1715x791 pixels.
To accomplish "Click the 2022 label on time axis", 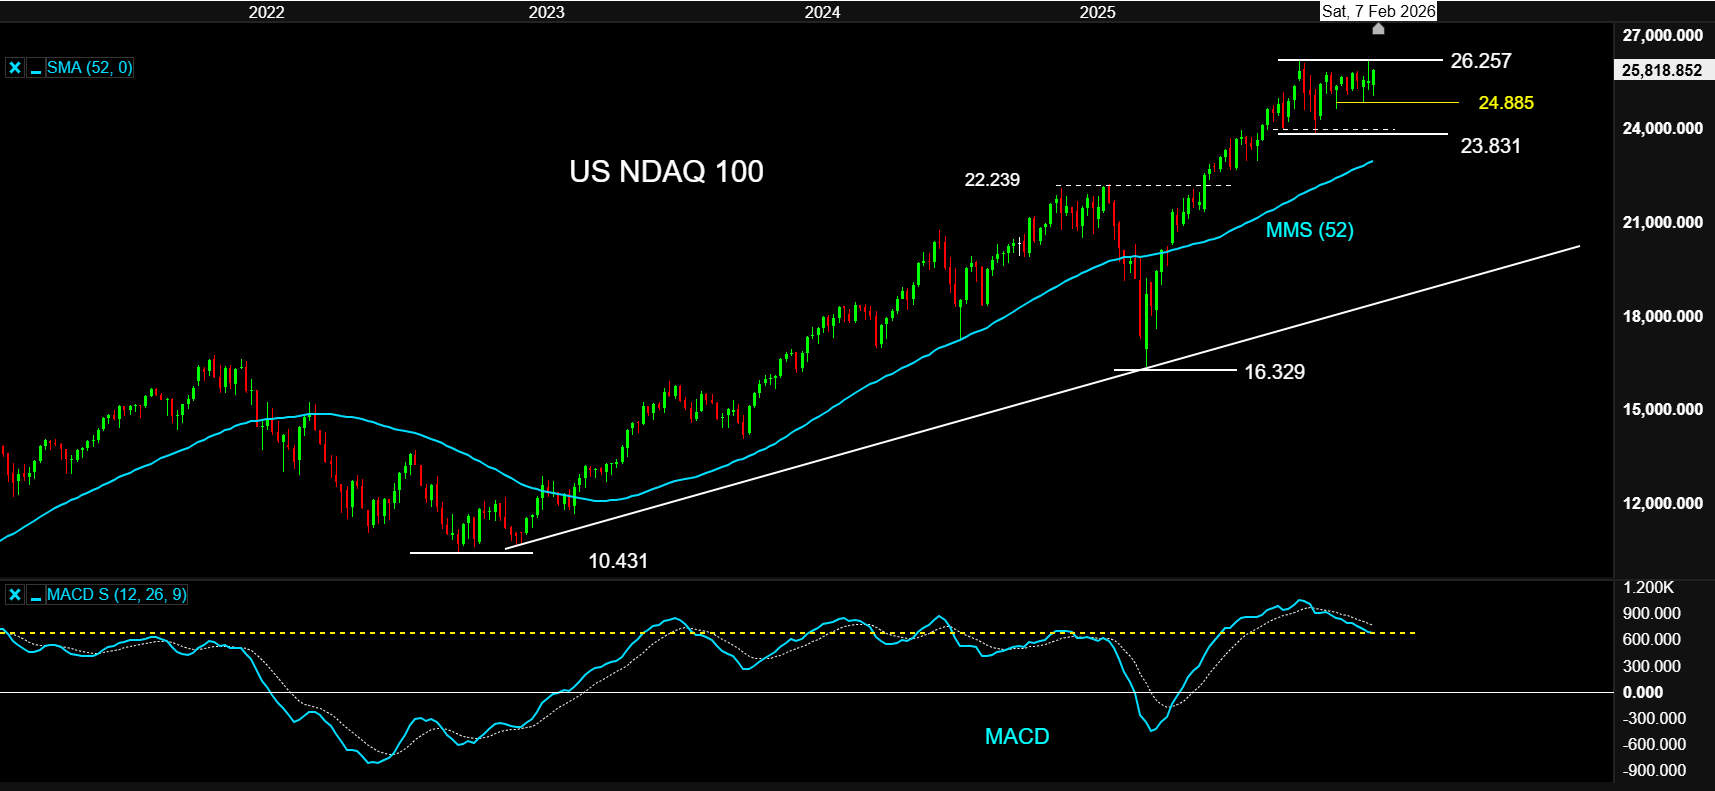I will [266, 12].
